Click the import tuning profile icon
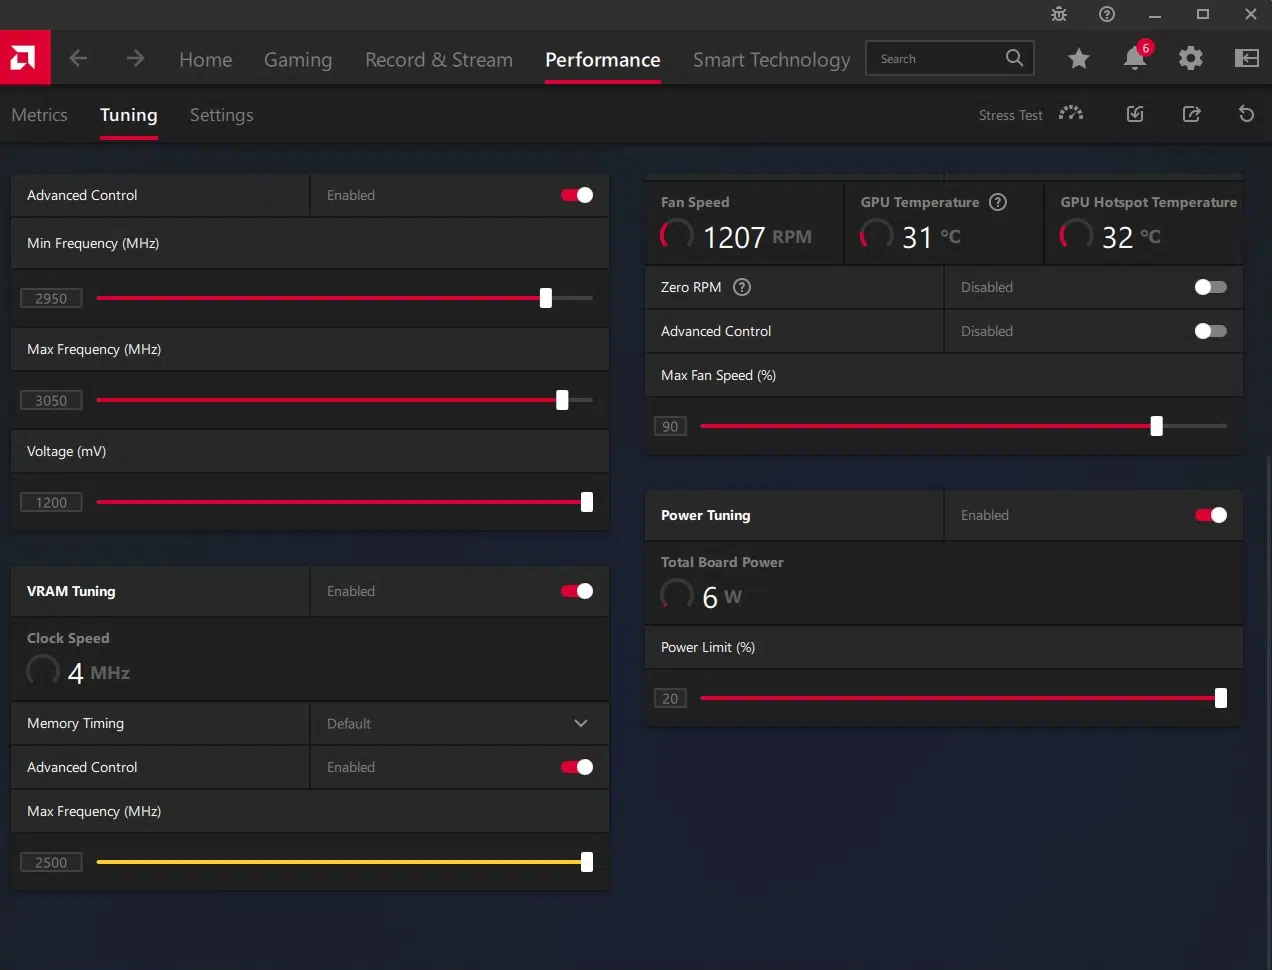The width and height of the screenshot is (1272, 970). [x=1135, y=114]
